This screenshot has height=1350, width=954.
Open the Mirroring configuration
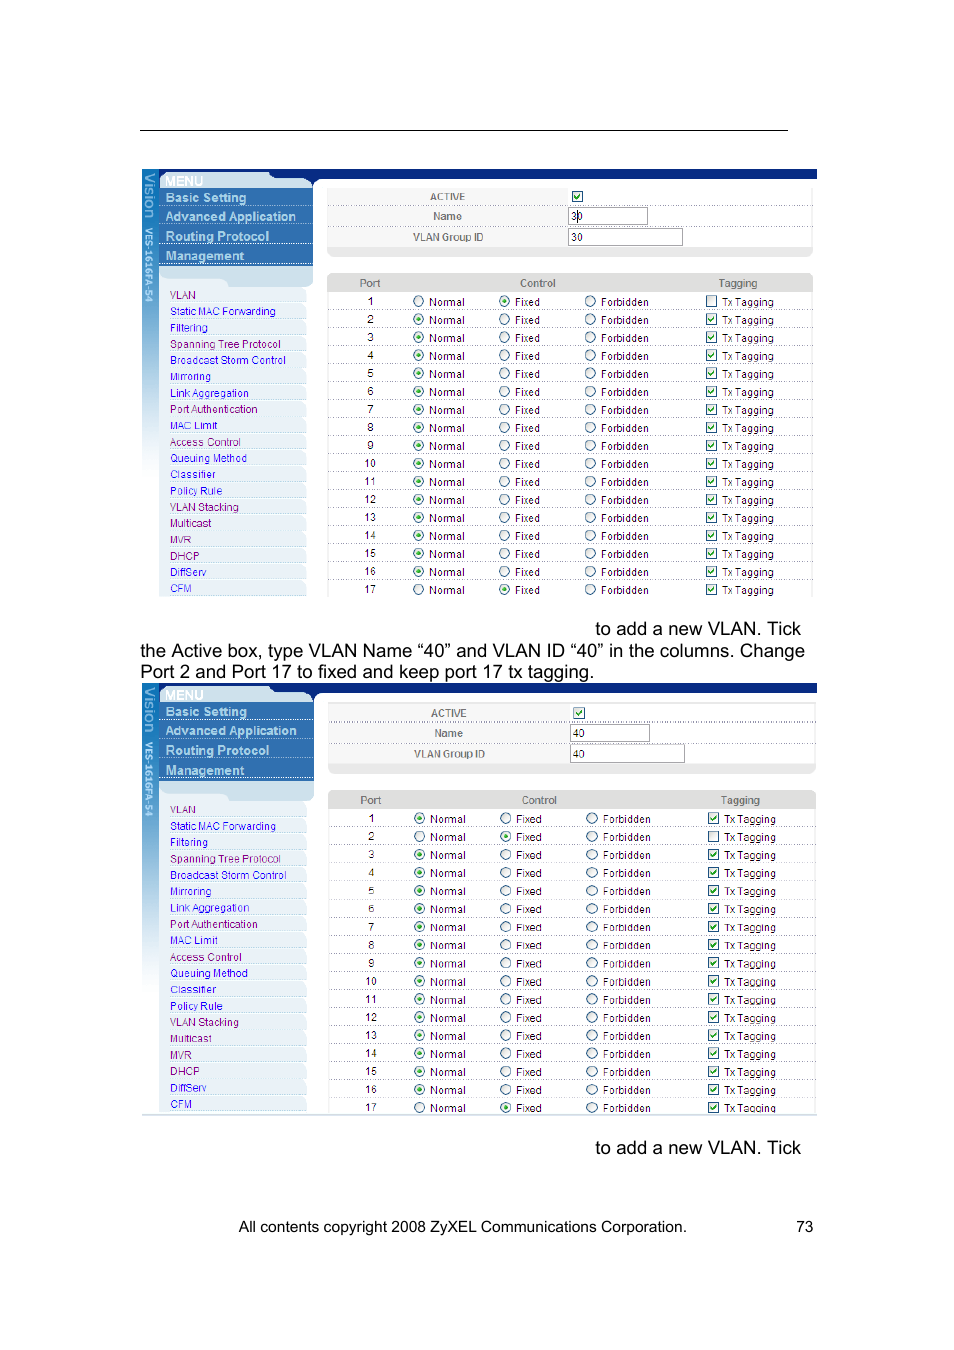coord(190,375)
